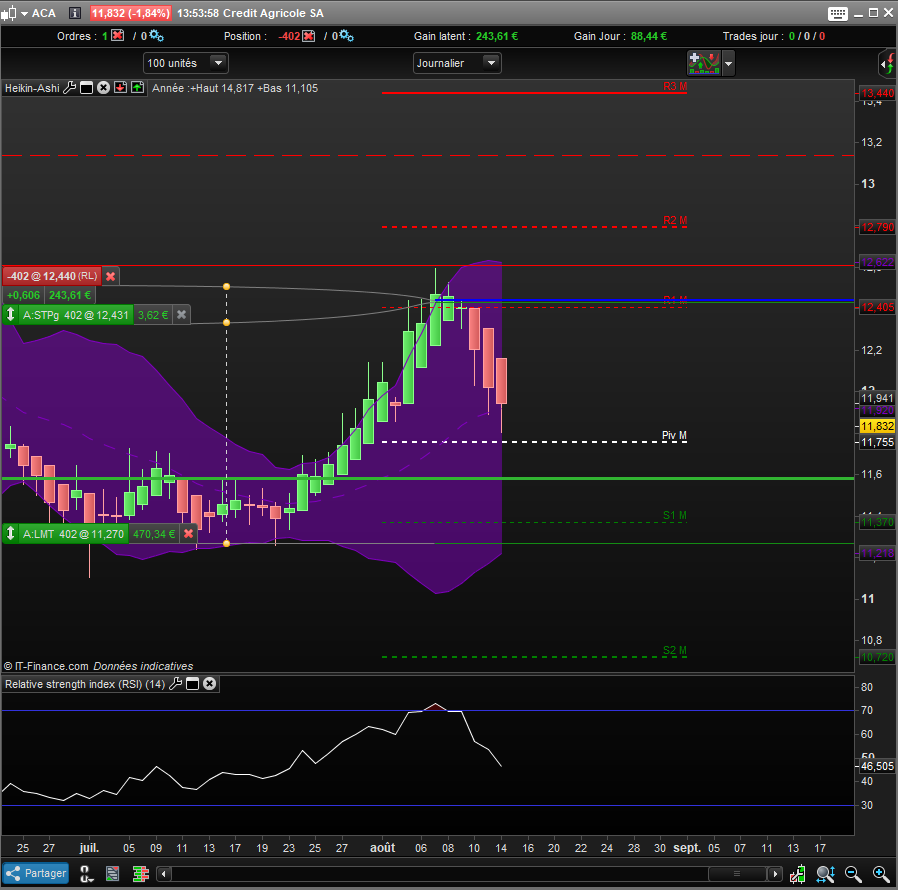Click the orange handle at the limit order level
The width and height of the screenshot is (898, 890).
coord(226,543)
